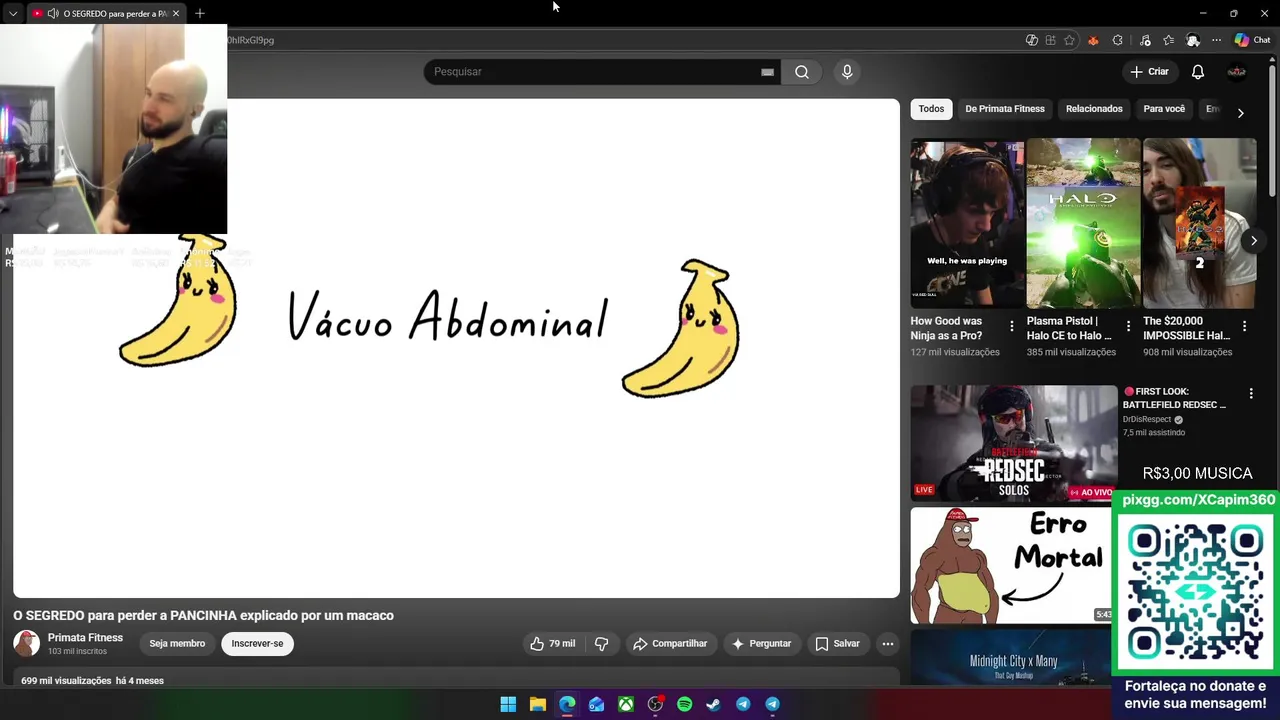The width and height of the screenshot is (1280, 720).
Task: Save video with Salvar button
Action: (837, 644)
